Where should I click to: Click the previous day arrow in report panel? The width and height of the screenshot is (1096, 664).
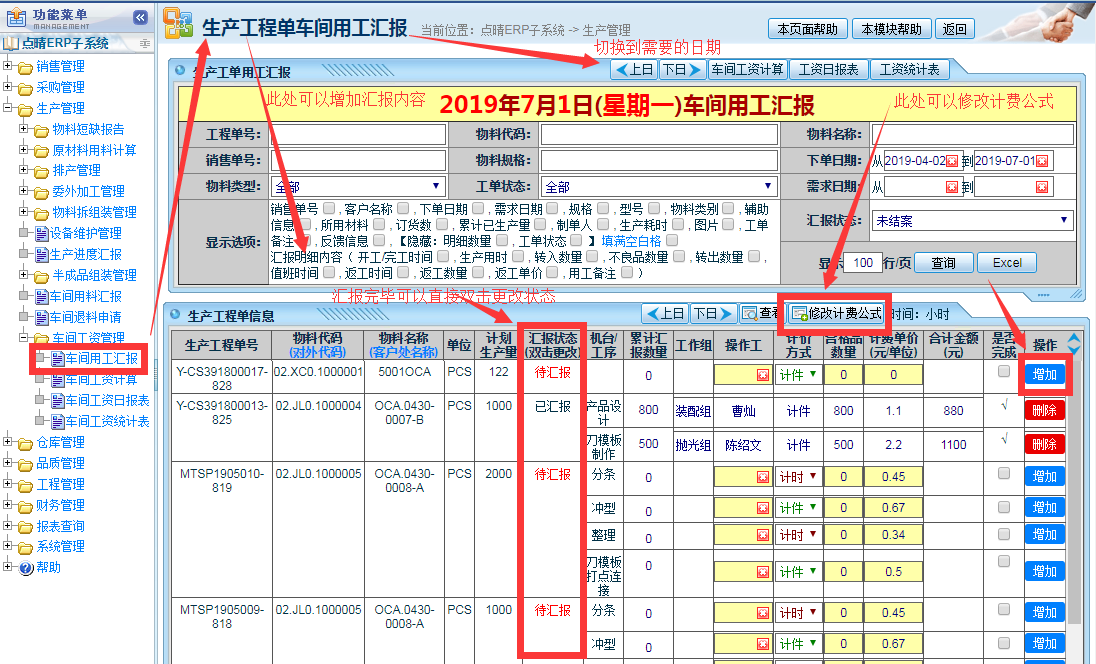[634, 69]
